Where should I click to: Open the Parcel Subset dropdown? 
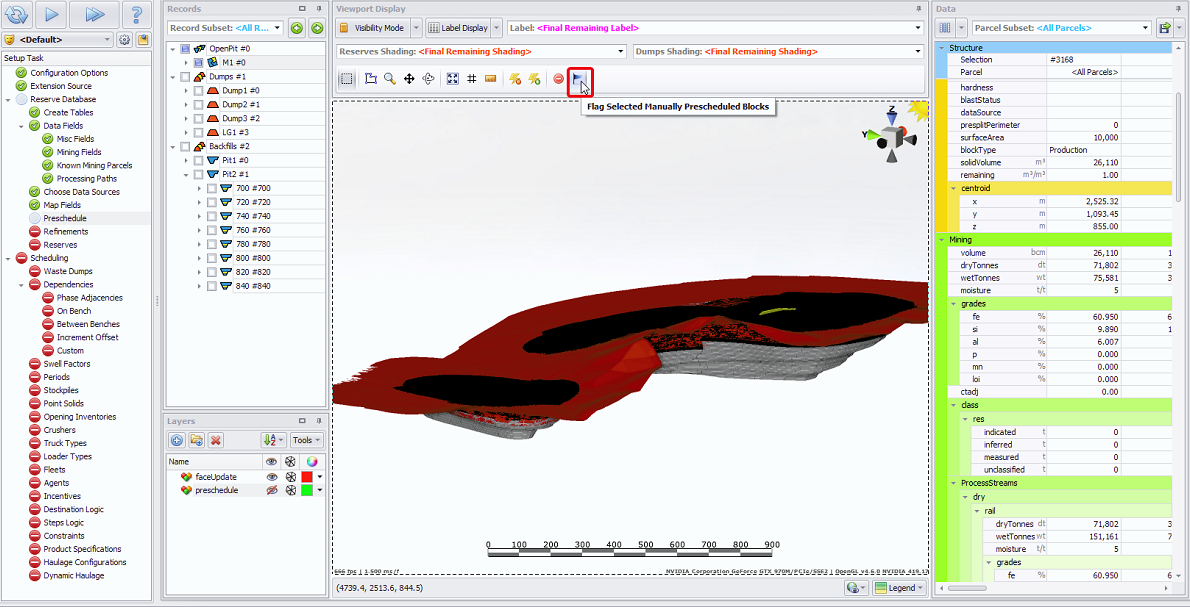click(1145, 28)
